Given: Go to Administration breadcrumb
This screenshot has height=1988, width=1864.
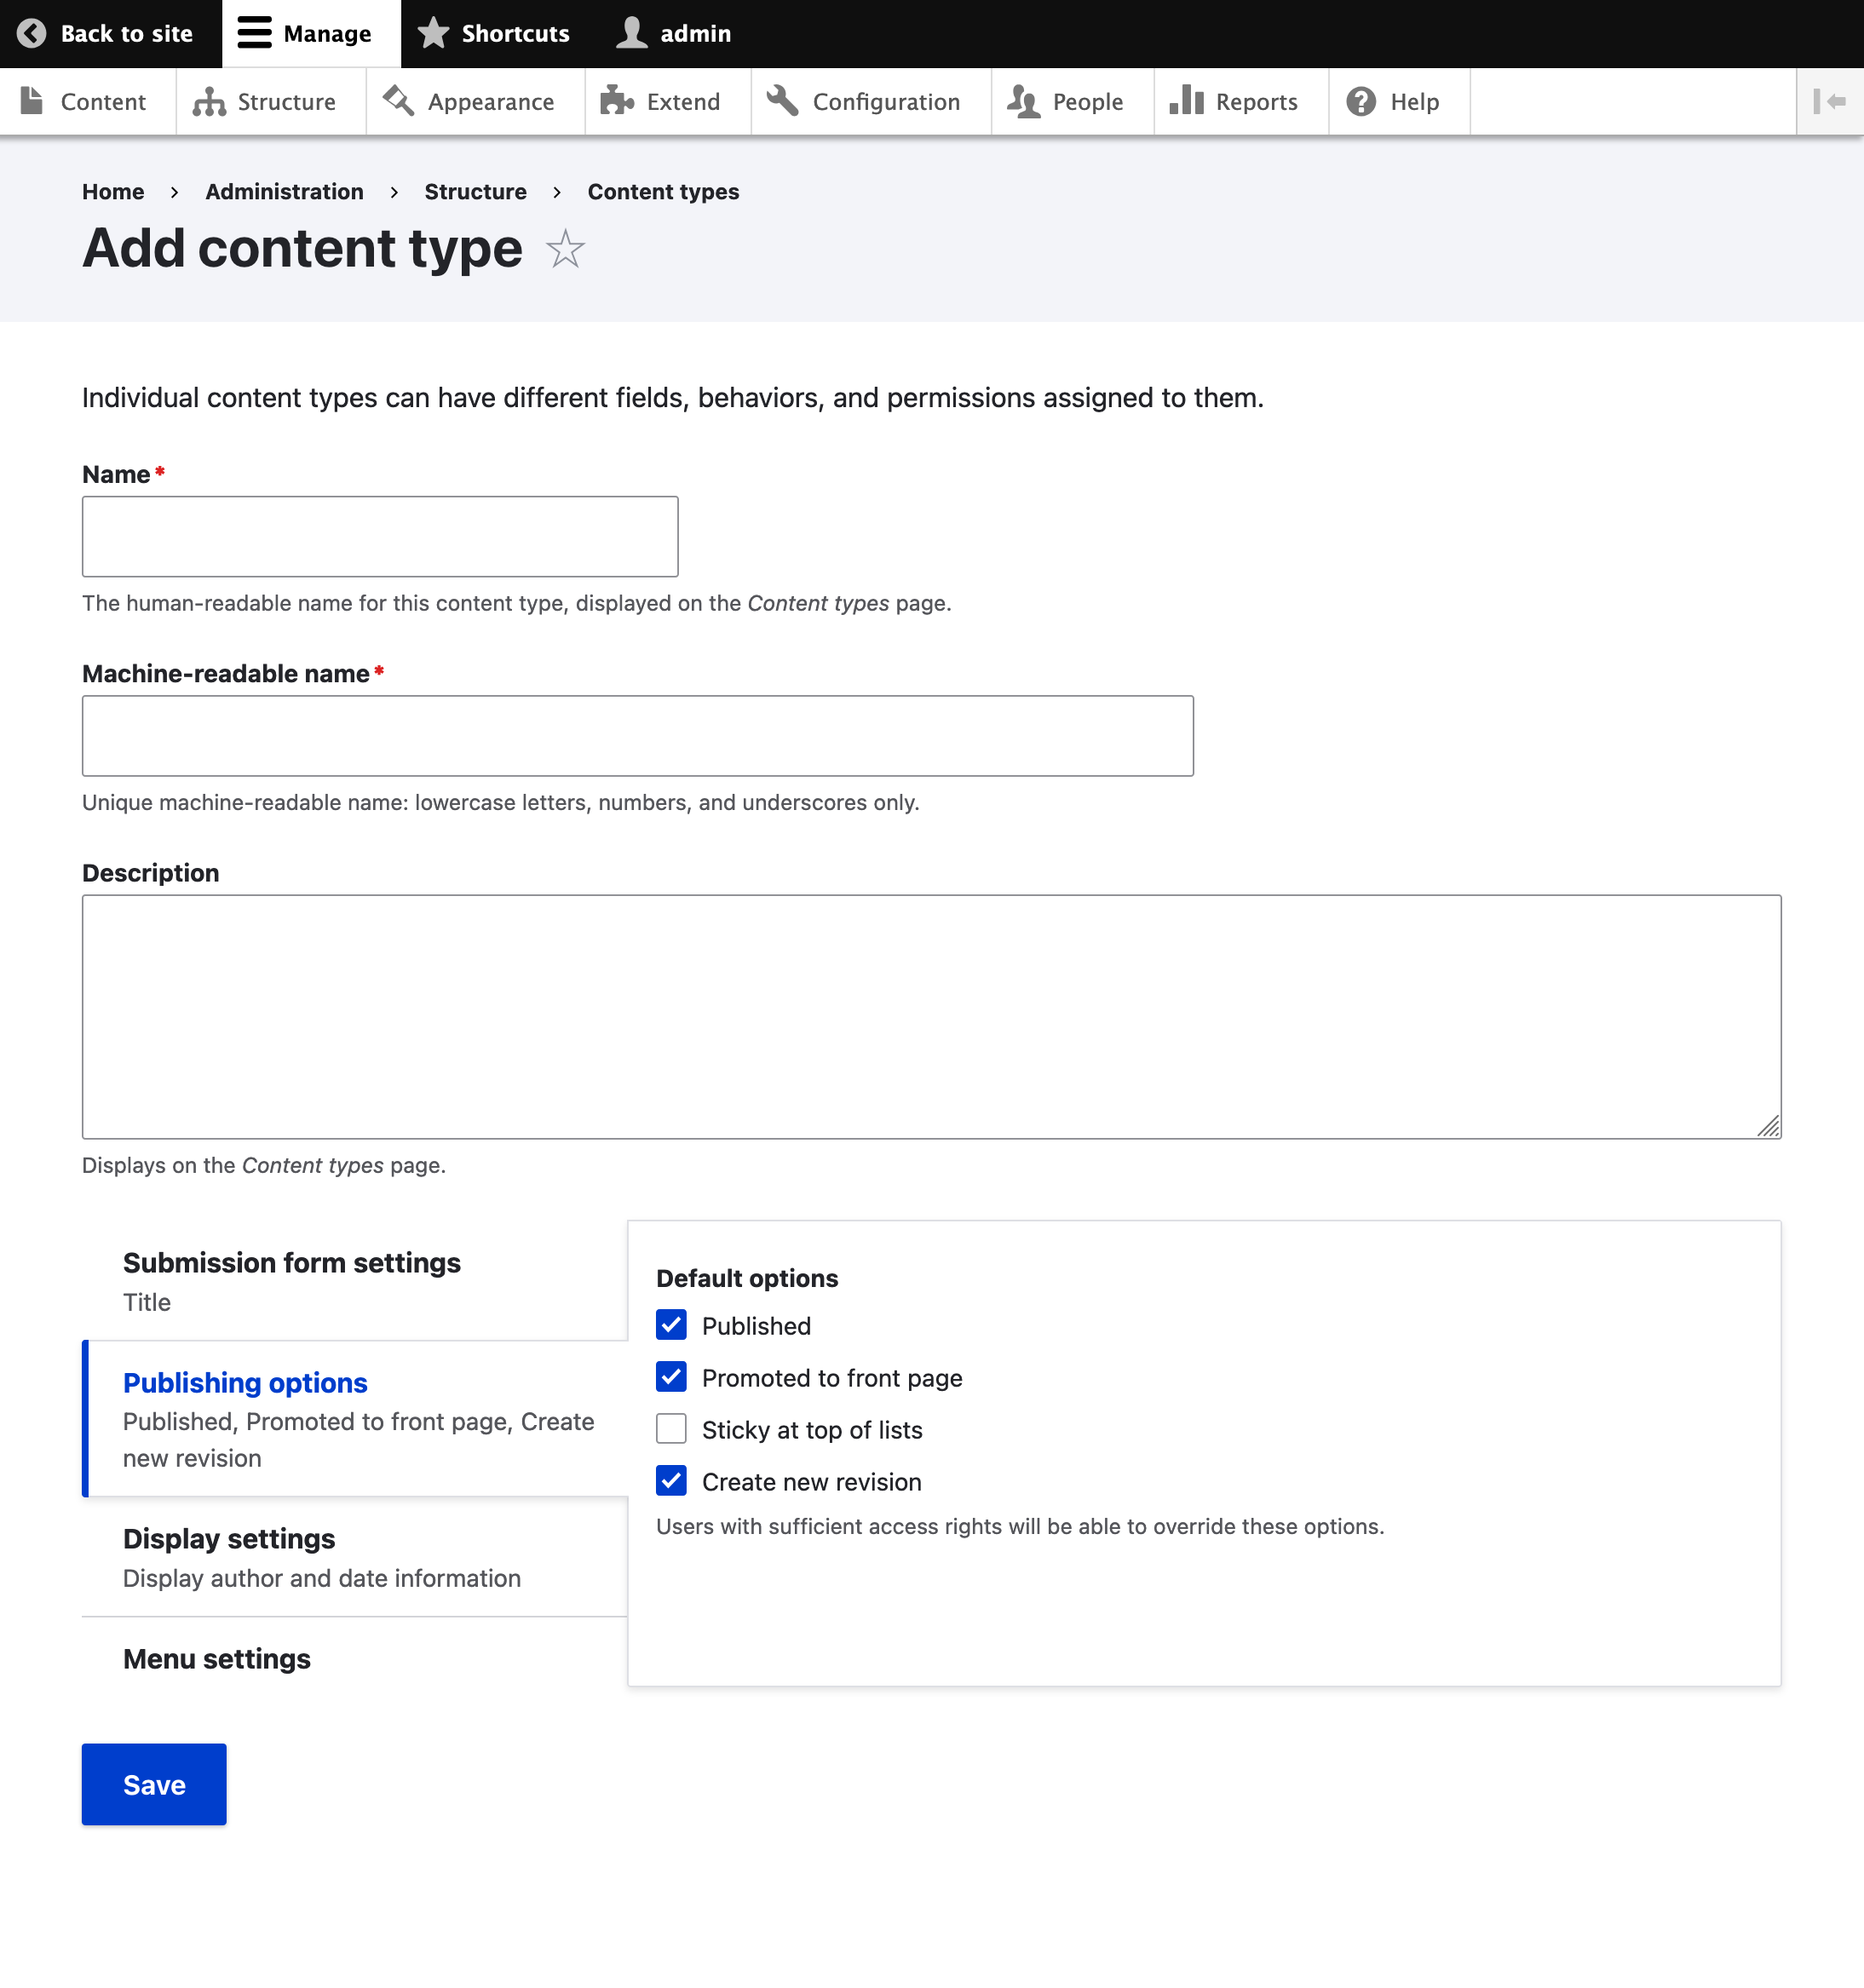Looking at the screenshot, I should [x=284, y=192].
